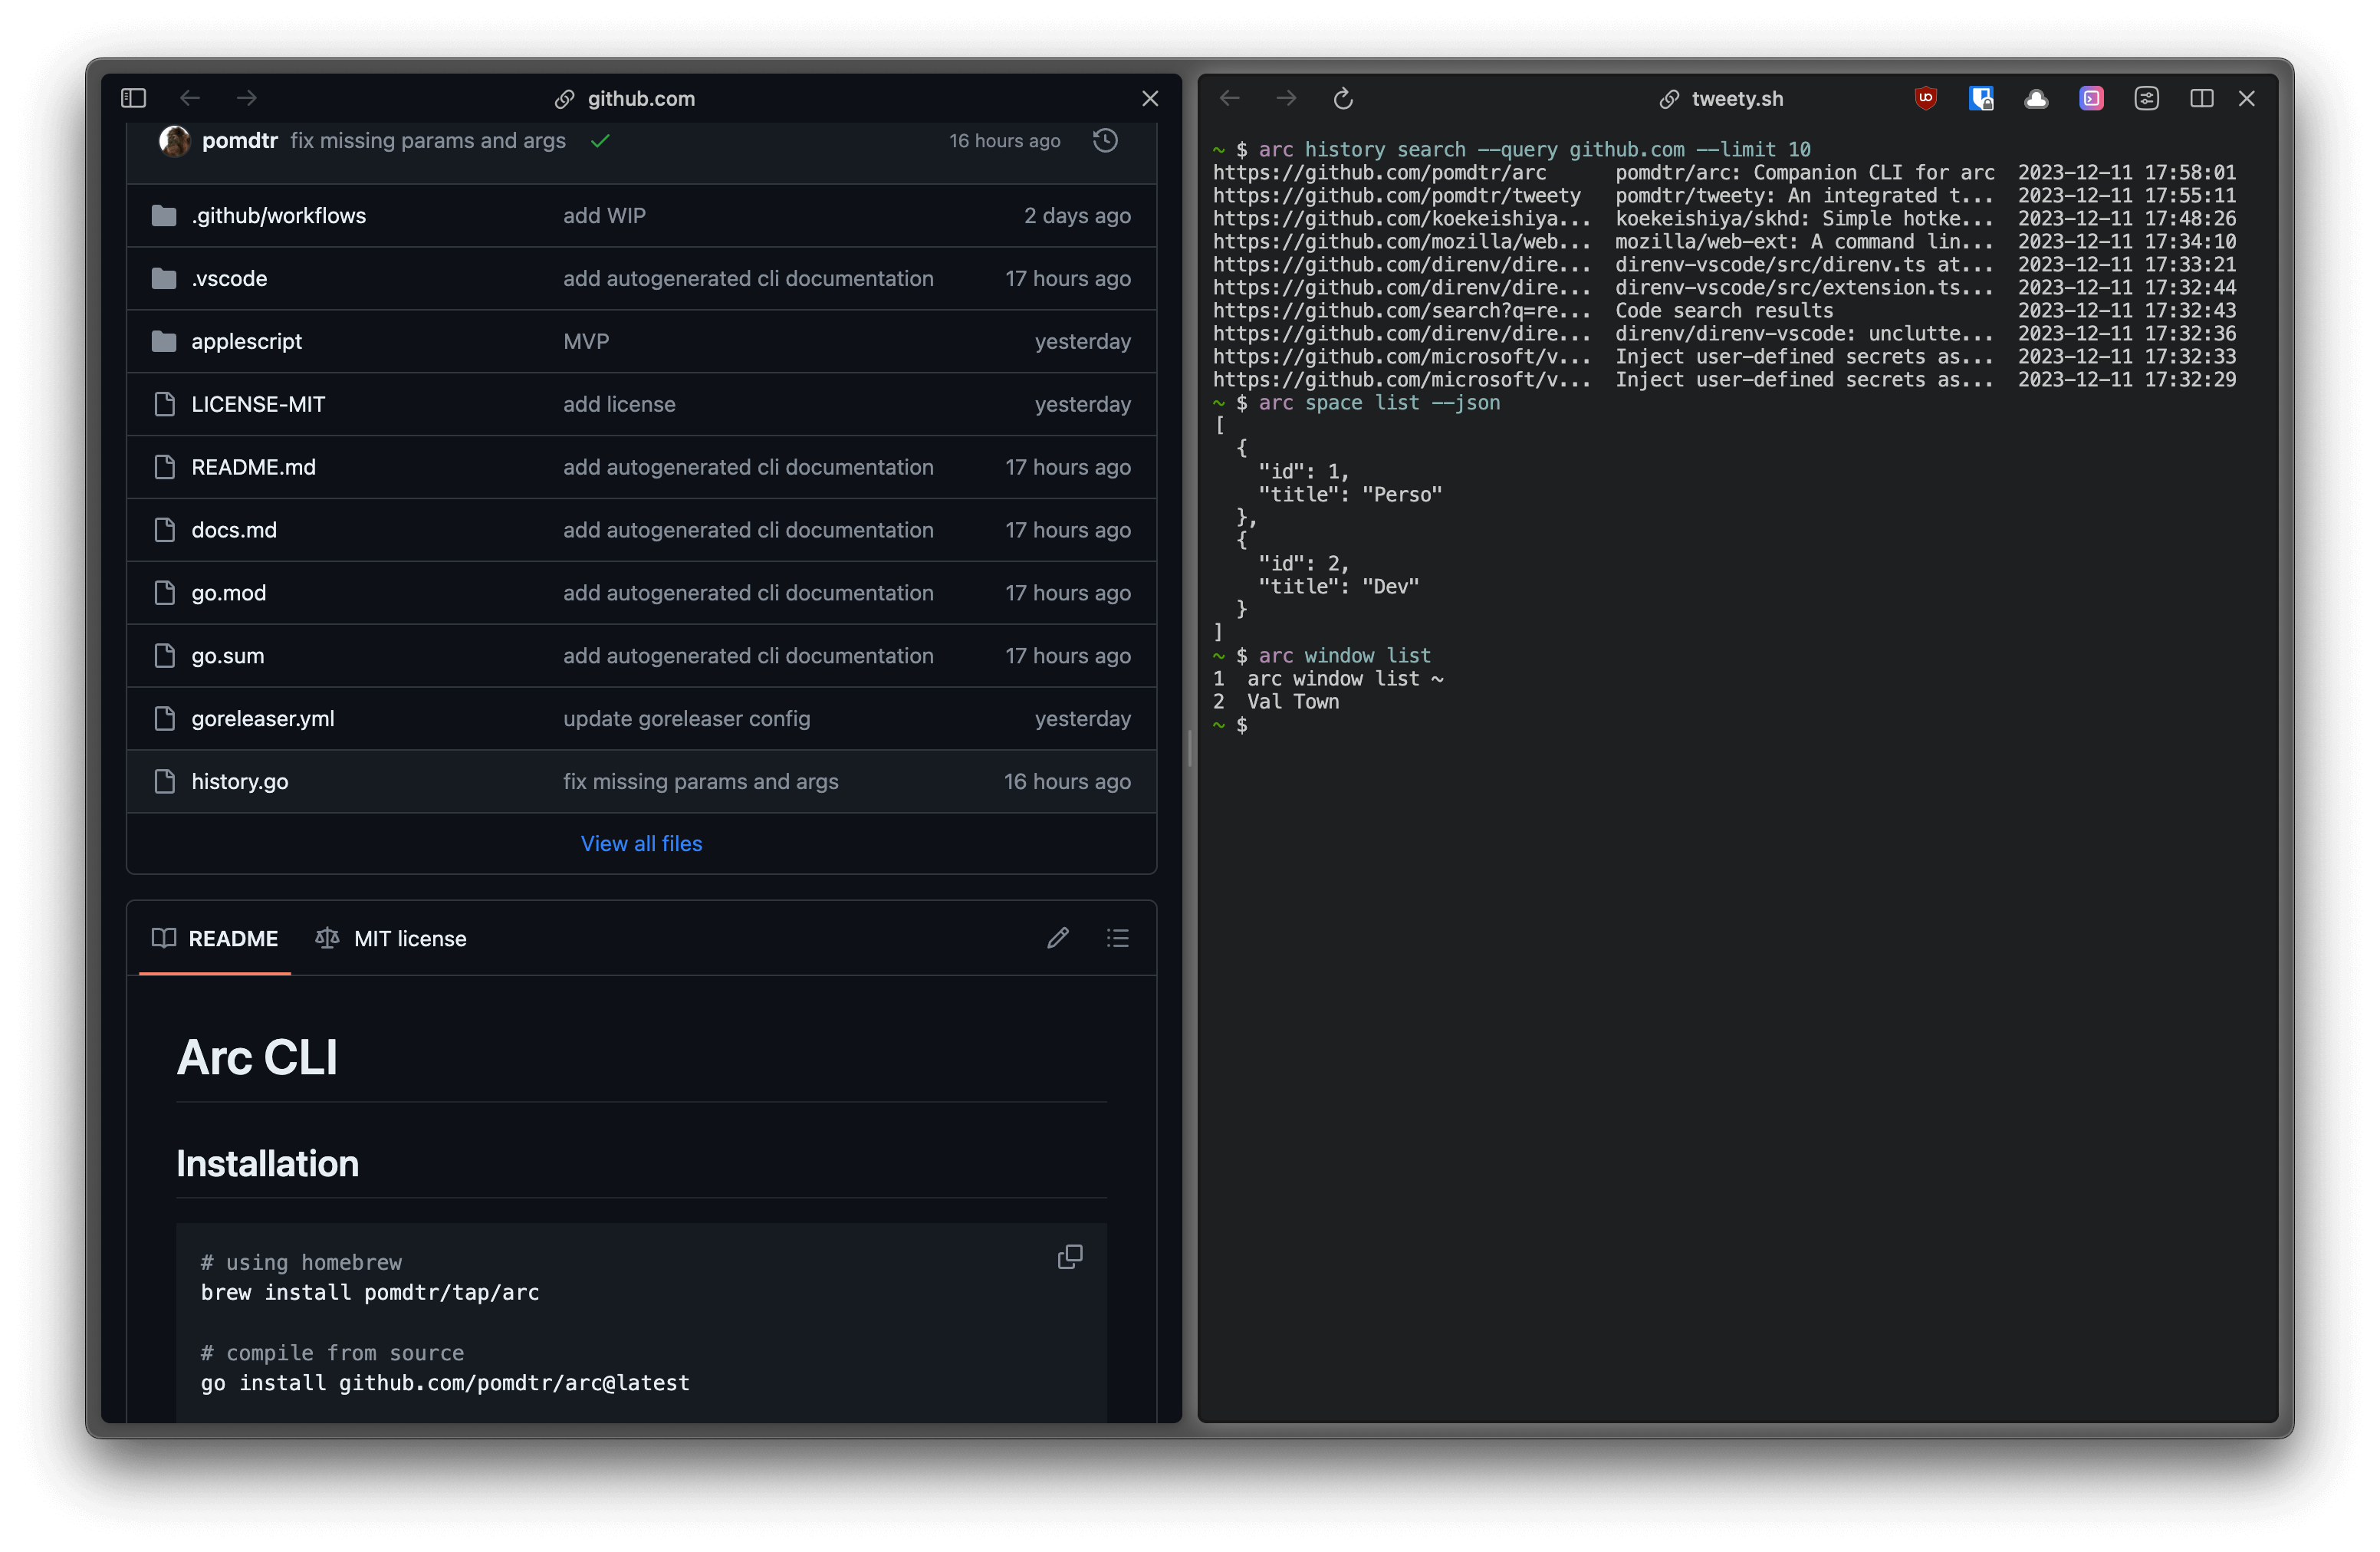The width and height of the screenshot is (2380, 1552).
Task: Toggle the sidebar icon in github pane
Action: pos(134,98)
